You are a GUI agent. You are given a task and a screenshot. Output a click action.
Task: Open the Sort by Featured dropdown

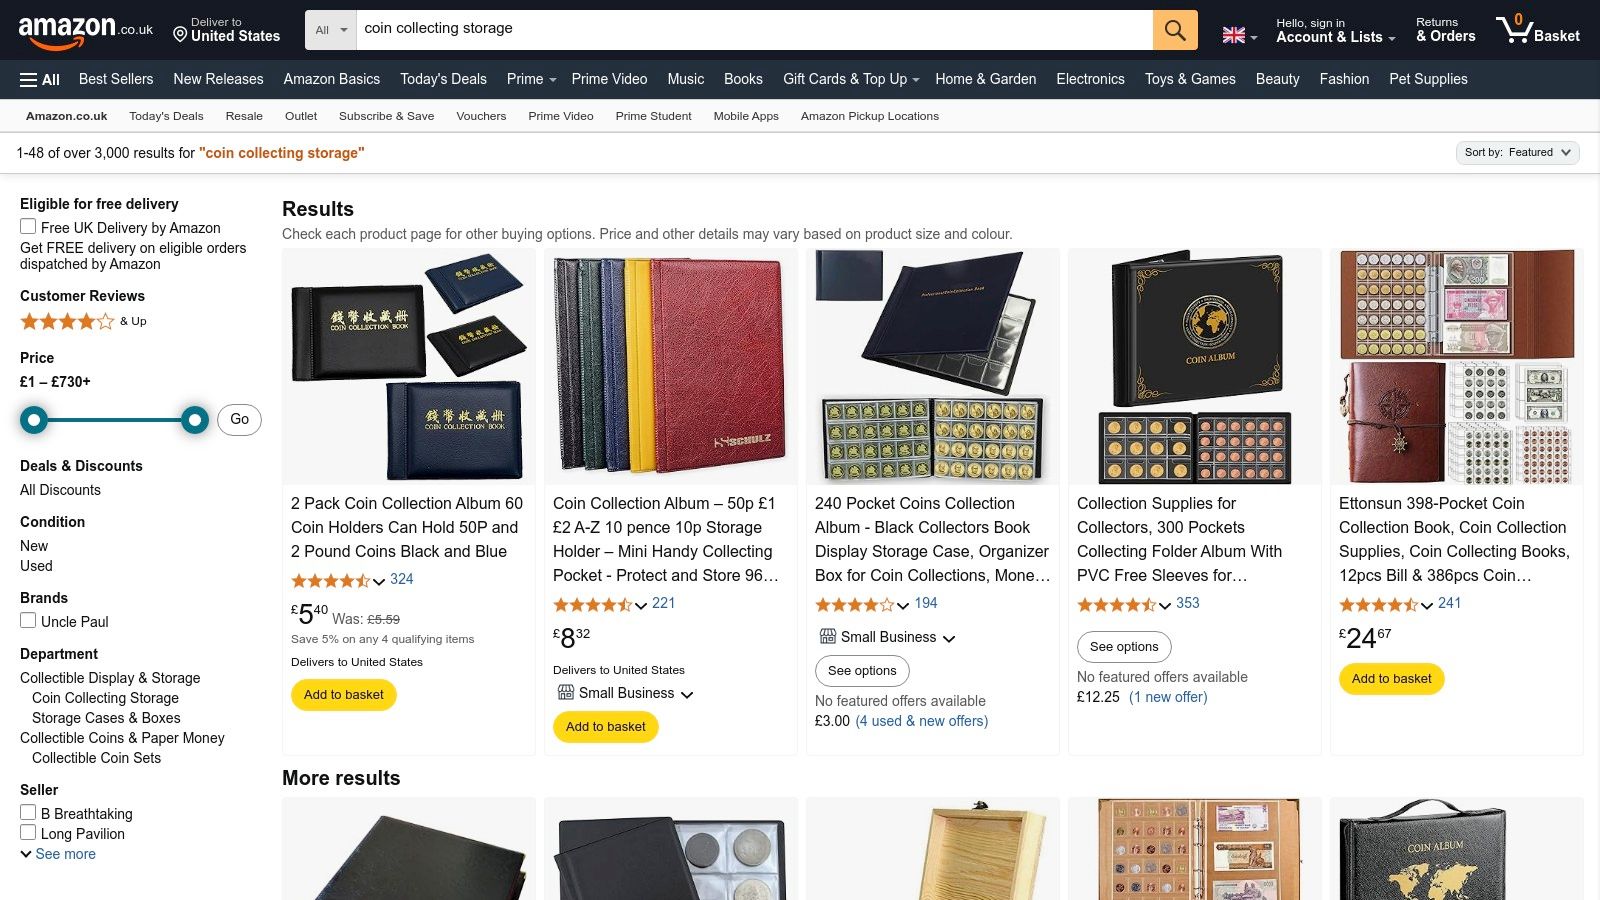(x=1517, y=152)
